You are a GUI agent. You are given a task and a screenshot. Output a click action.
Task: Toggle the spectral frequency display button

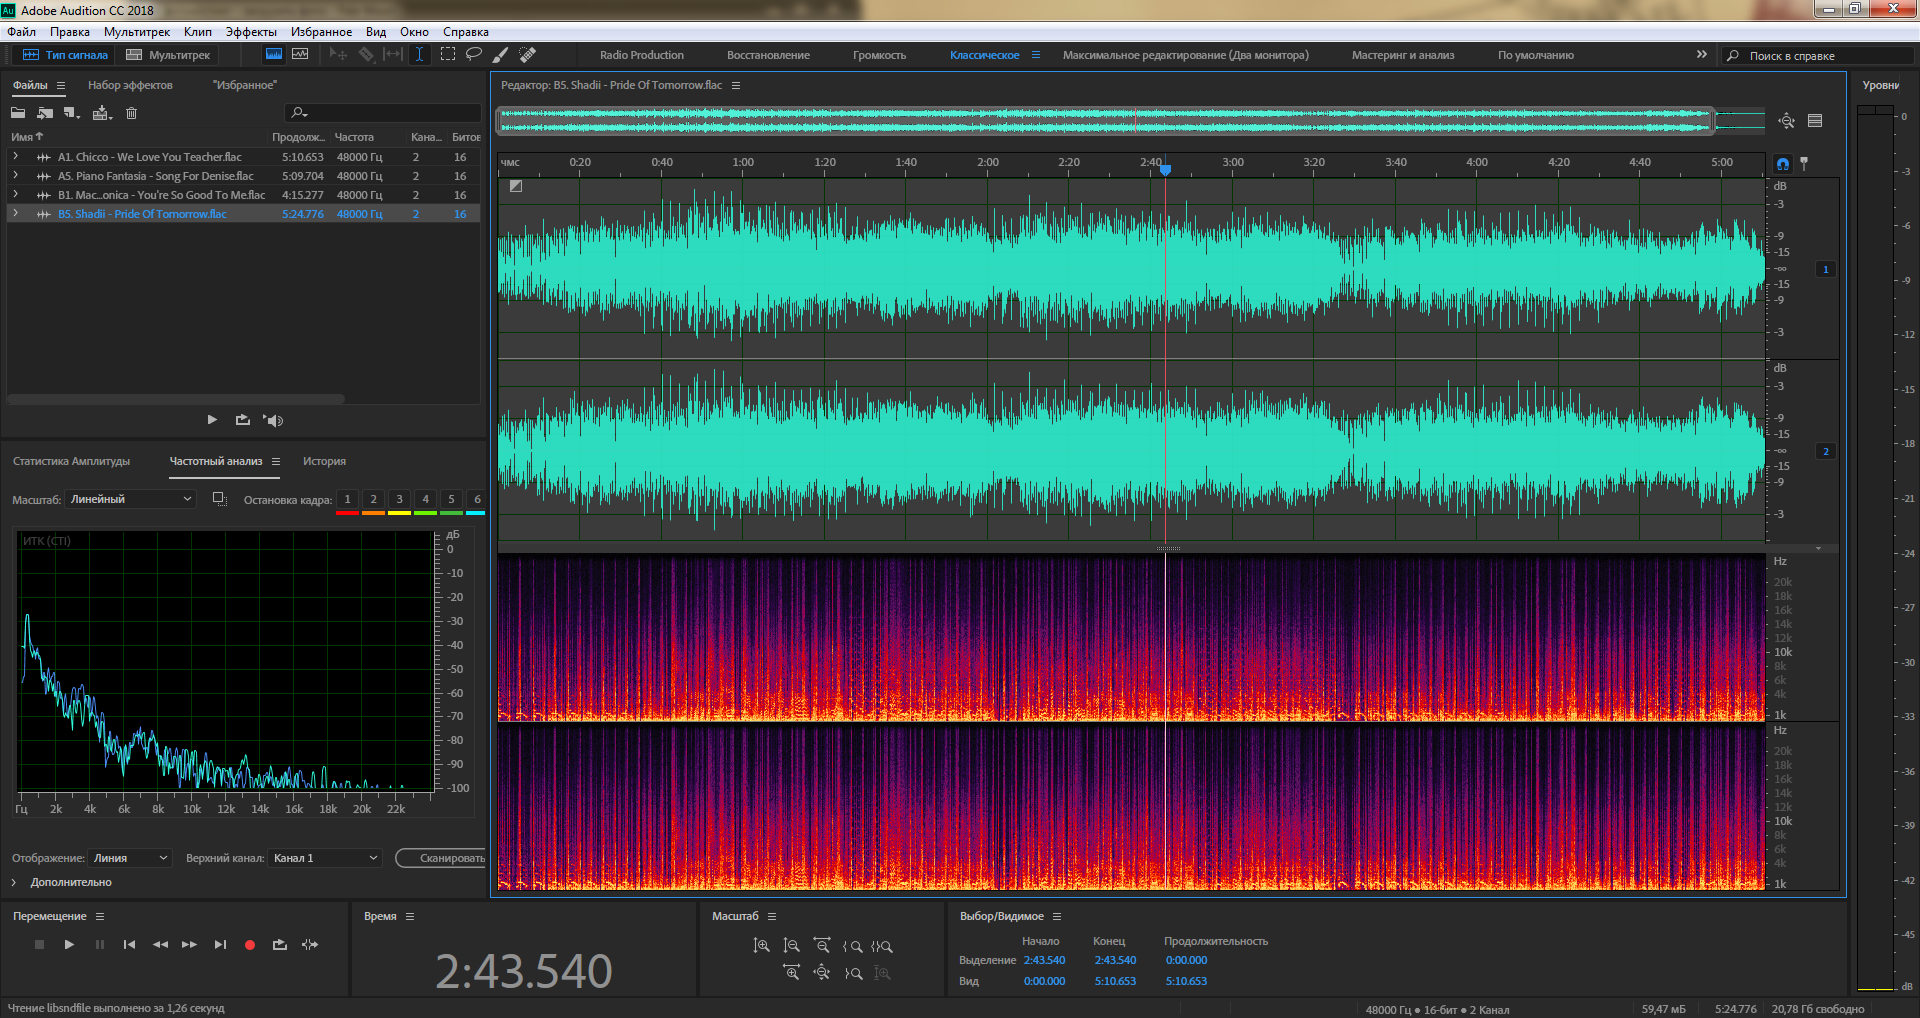(273, 54)
